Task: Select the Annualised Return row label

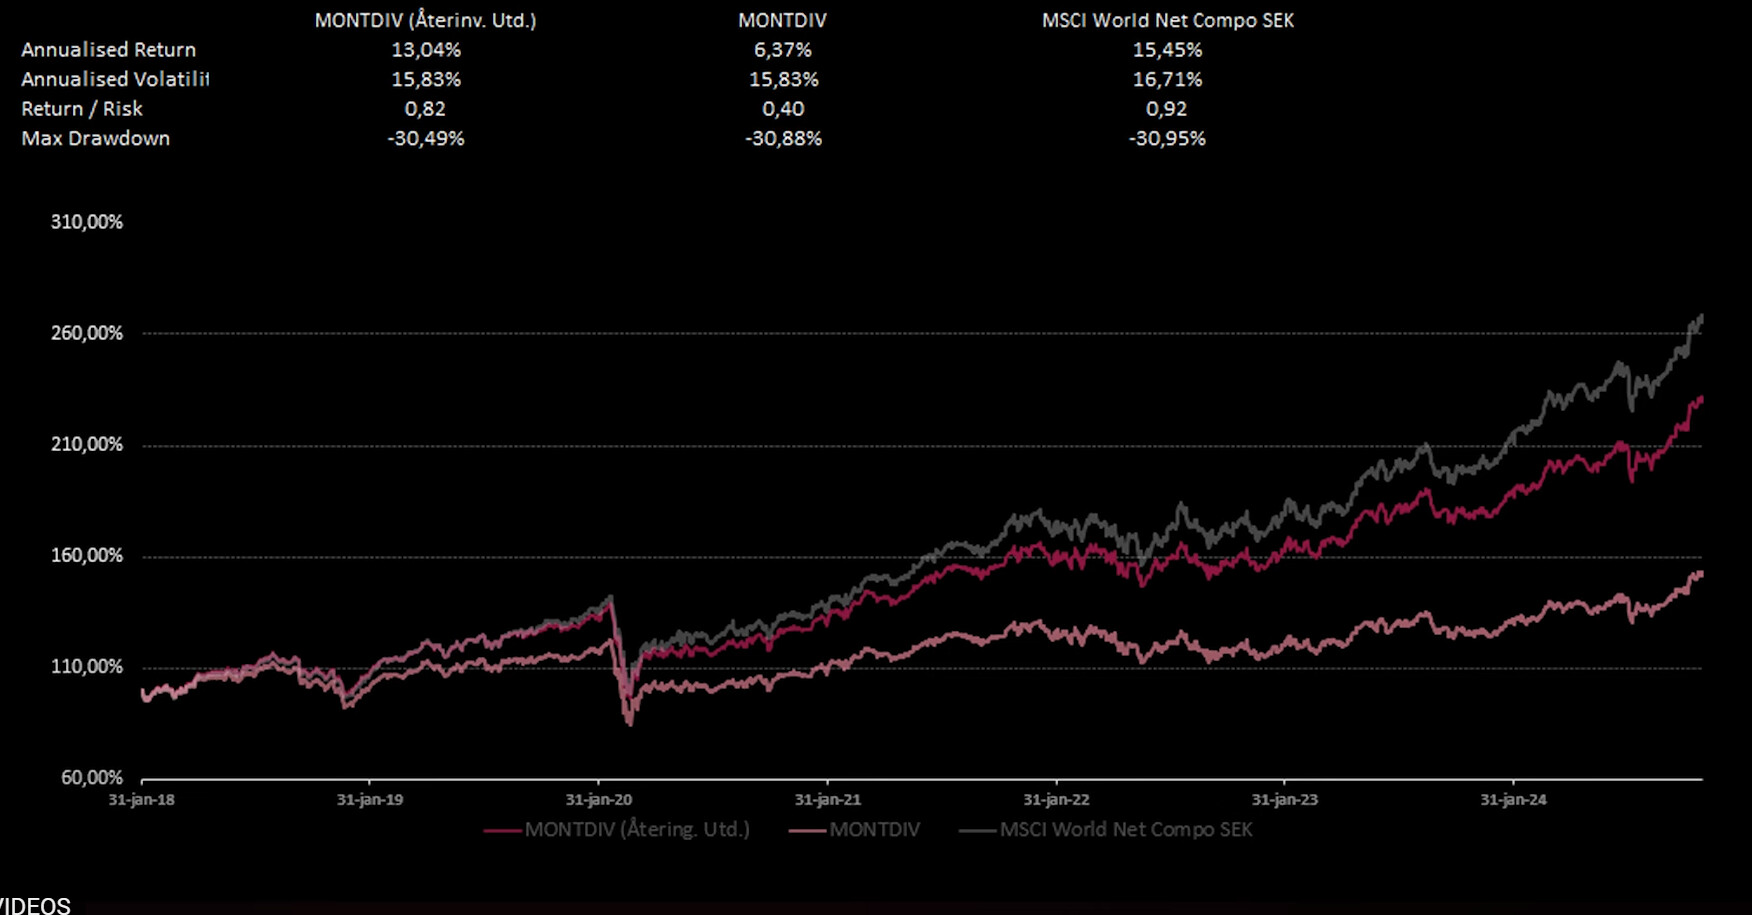Action: (x=108, y=50)
